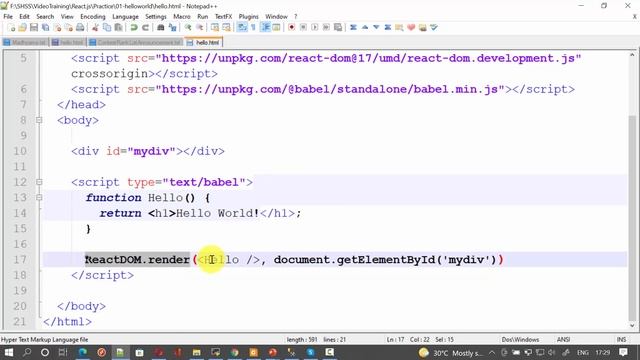Image resolution: width=640 pixels, height=360 pixels.
Task: Click the Start Recording macro red dot
Action: (291, 28)
